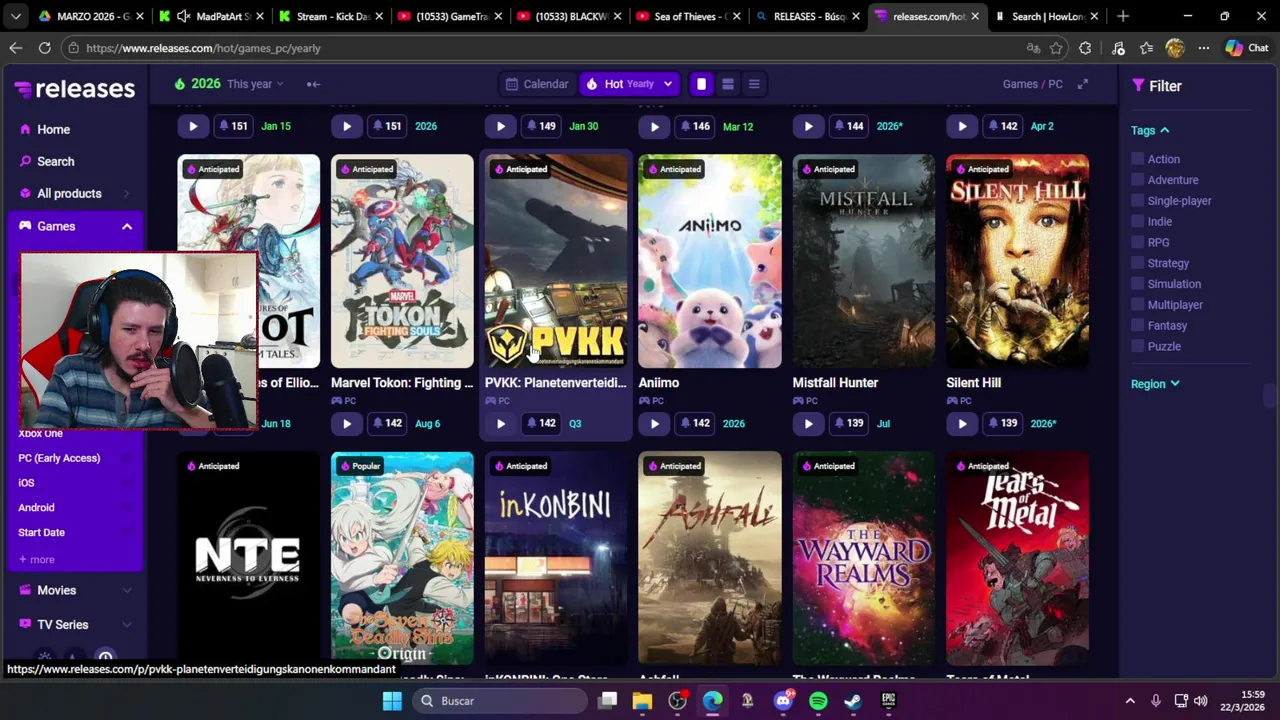Check the Fantasy tag filter
Screen dimensions: 1280x720
click(x=1137, y=325)
